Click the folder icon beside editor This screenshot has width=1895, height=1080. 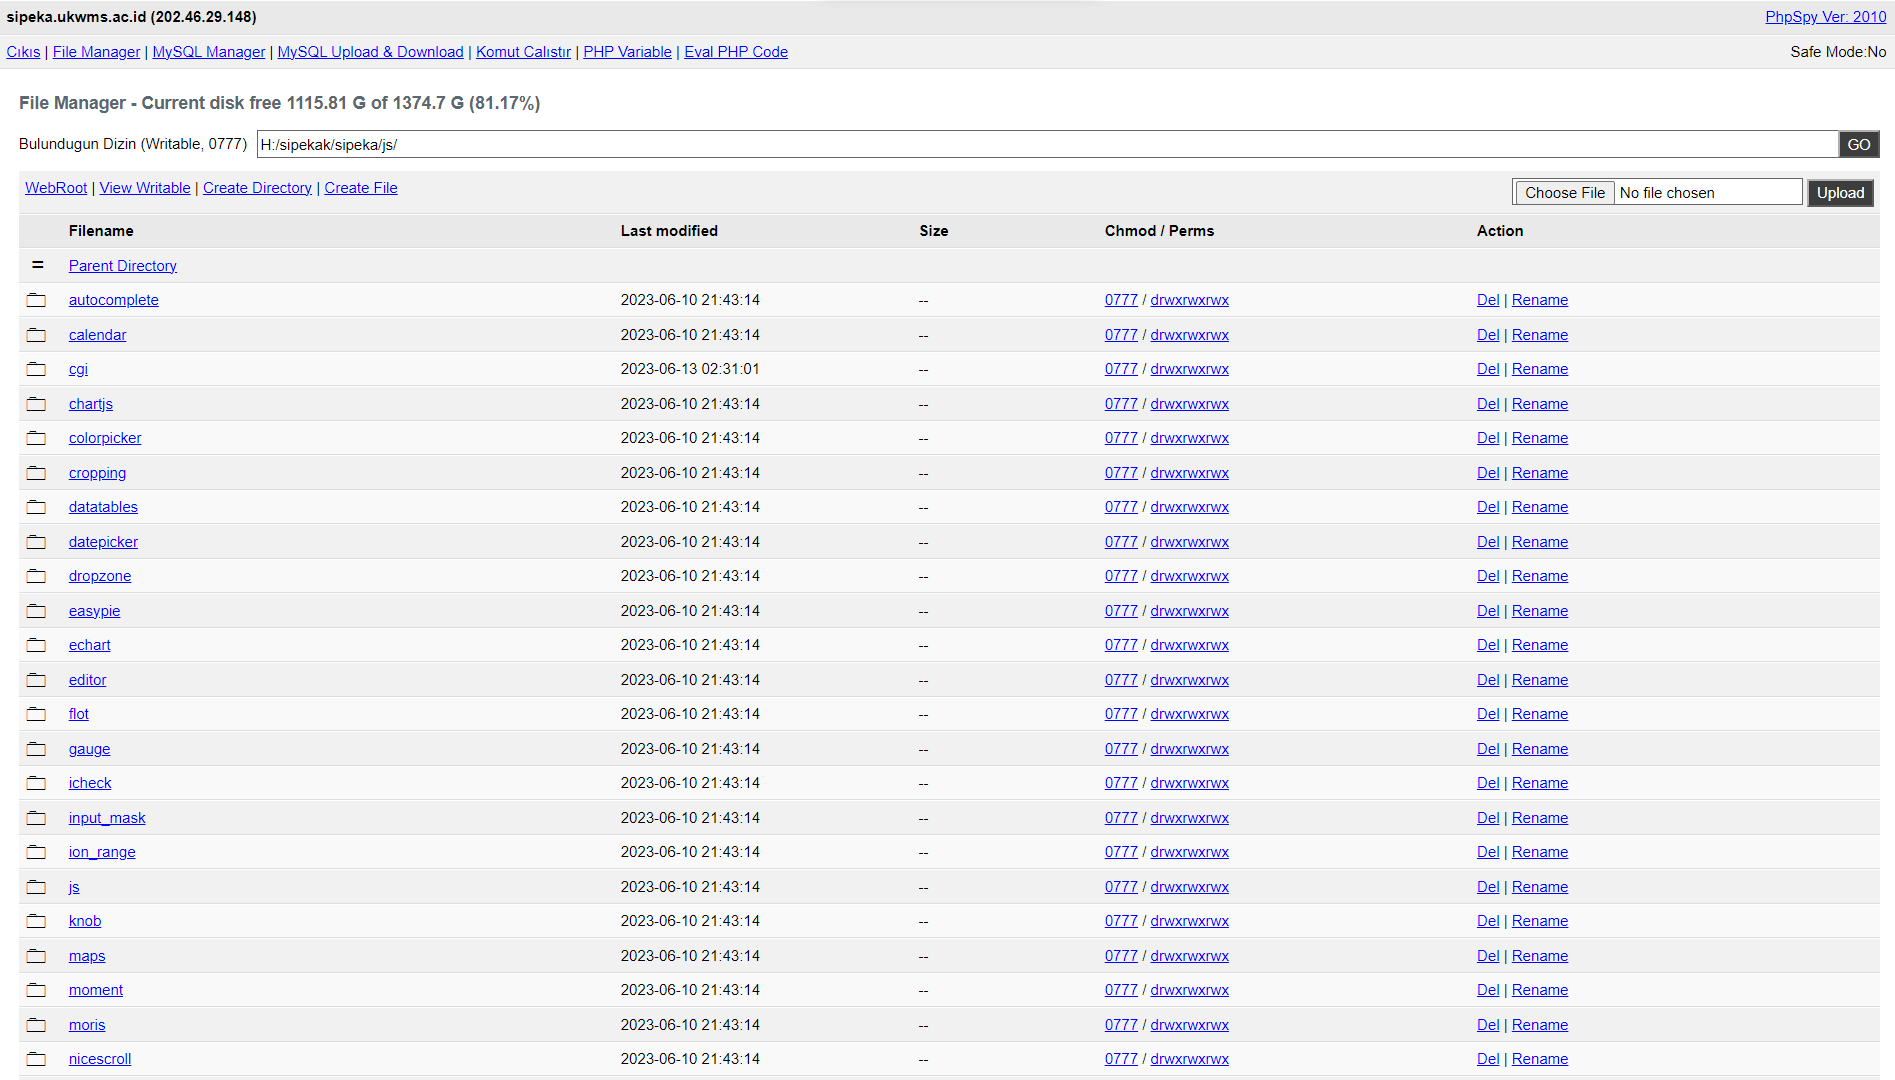tap(36, 680)
